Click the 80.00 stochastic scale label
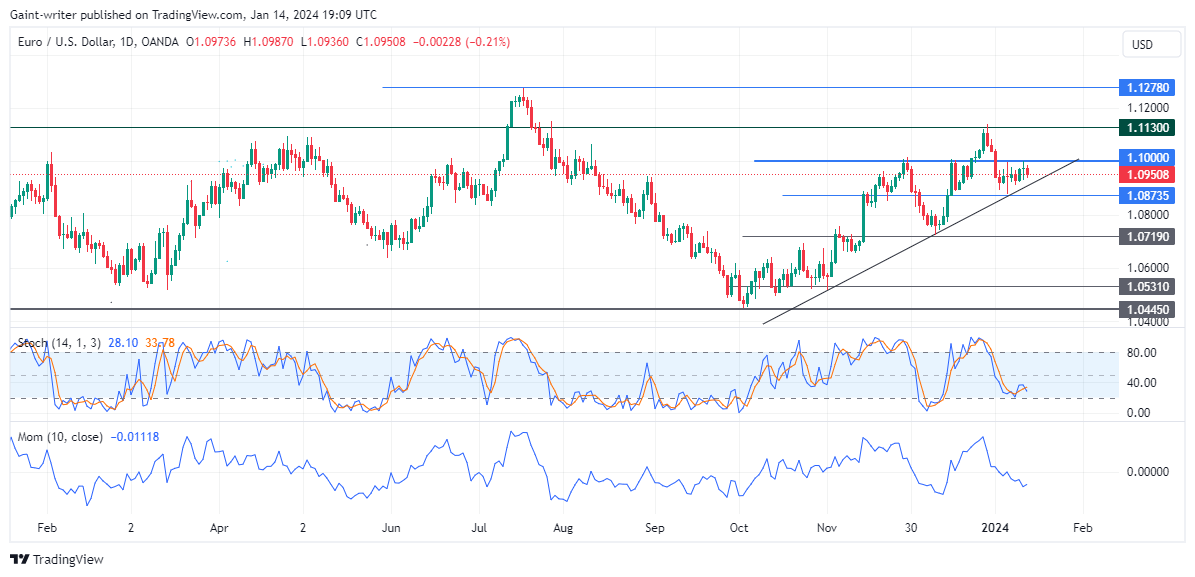Viewport: 1195px width, 577px height. click(x=1141, y=353)
